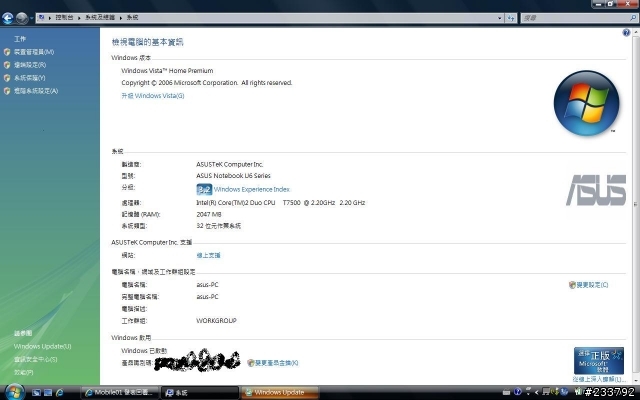Open the Windows Experience Index link
The image size is (640, 400).
pyautogui.click(x=252, y=189)
